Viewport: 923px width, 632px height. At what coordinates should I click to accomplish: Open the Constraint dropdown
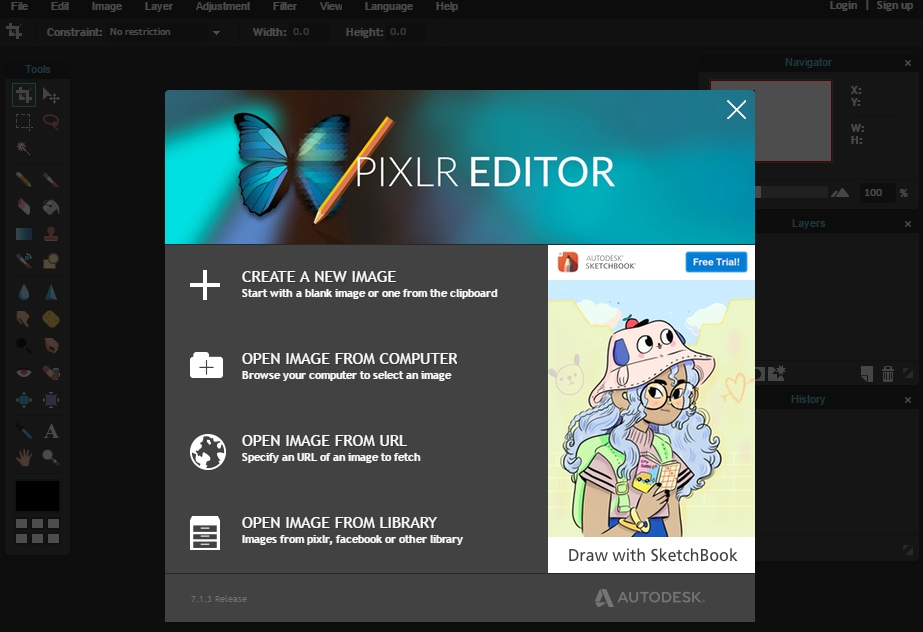pos(165,32)
